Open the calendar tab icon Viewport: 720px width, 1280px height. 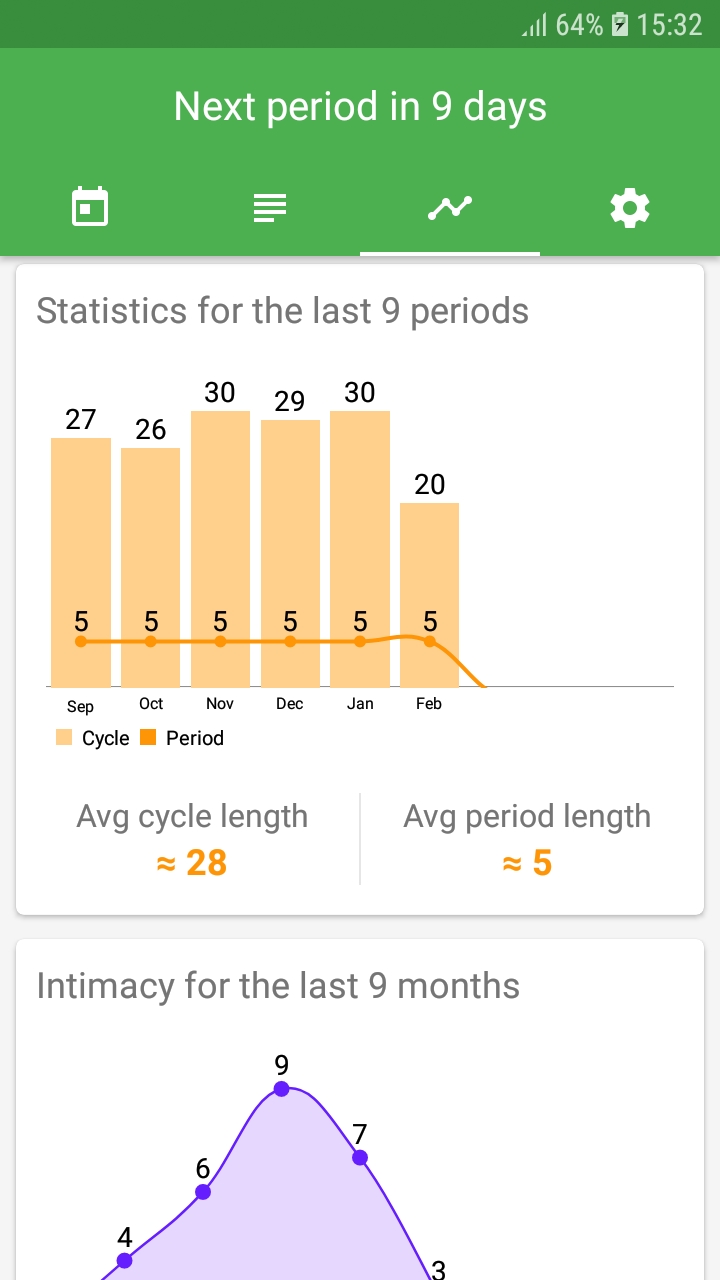point(90,208)
